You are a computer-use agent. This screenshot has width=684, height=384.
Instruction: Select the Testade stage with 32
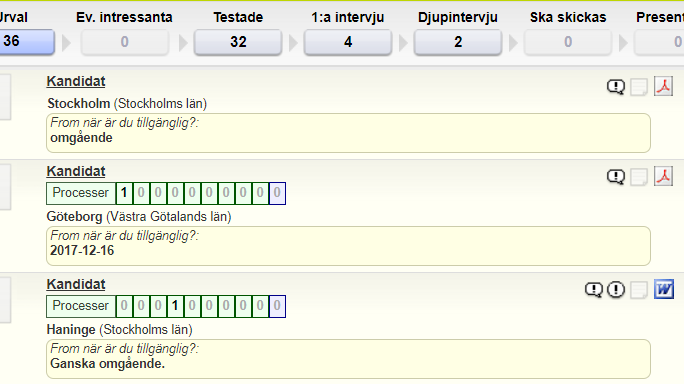[x=238, y=42]
